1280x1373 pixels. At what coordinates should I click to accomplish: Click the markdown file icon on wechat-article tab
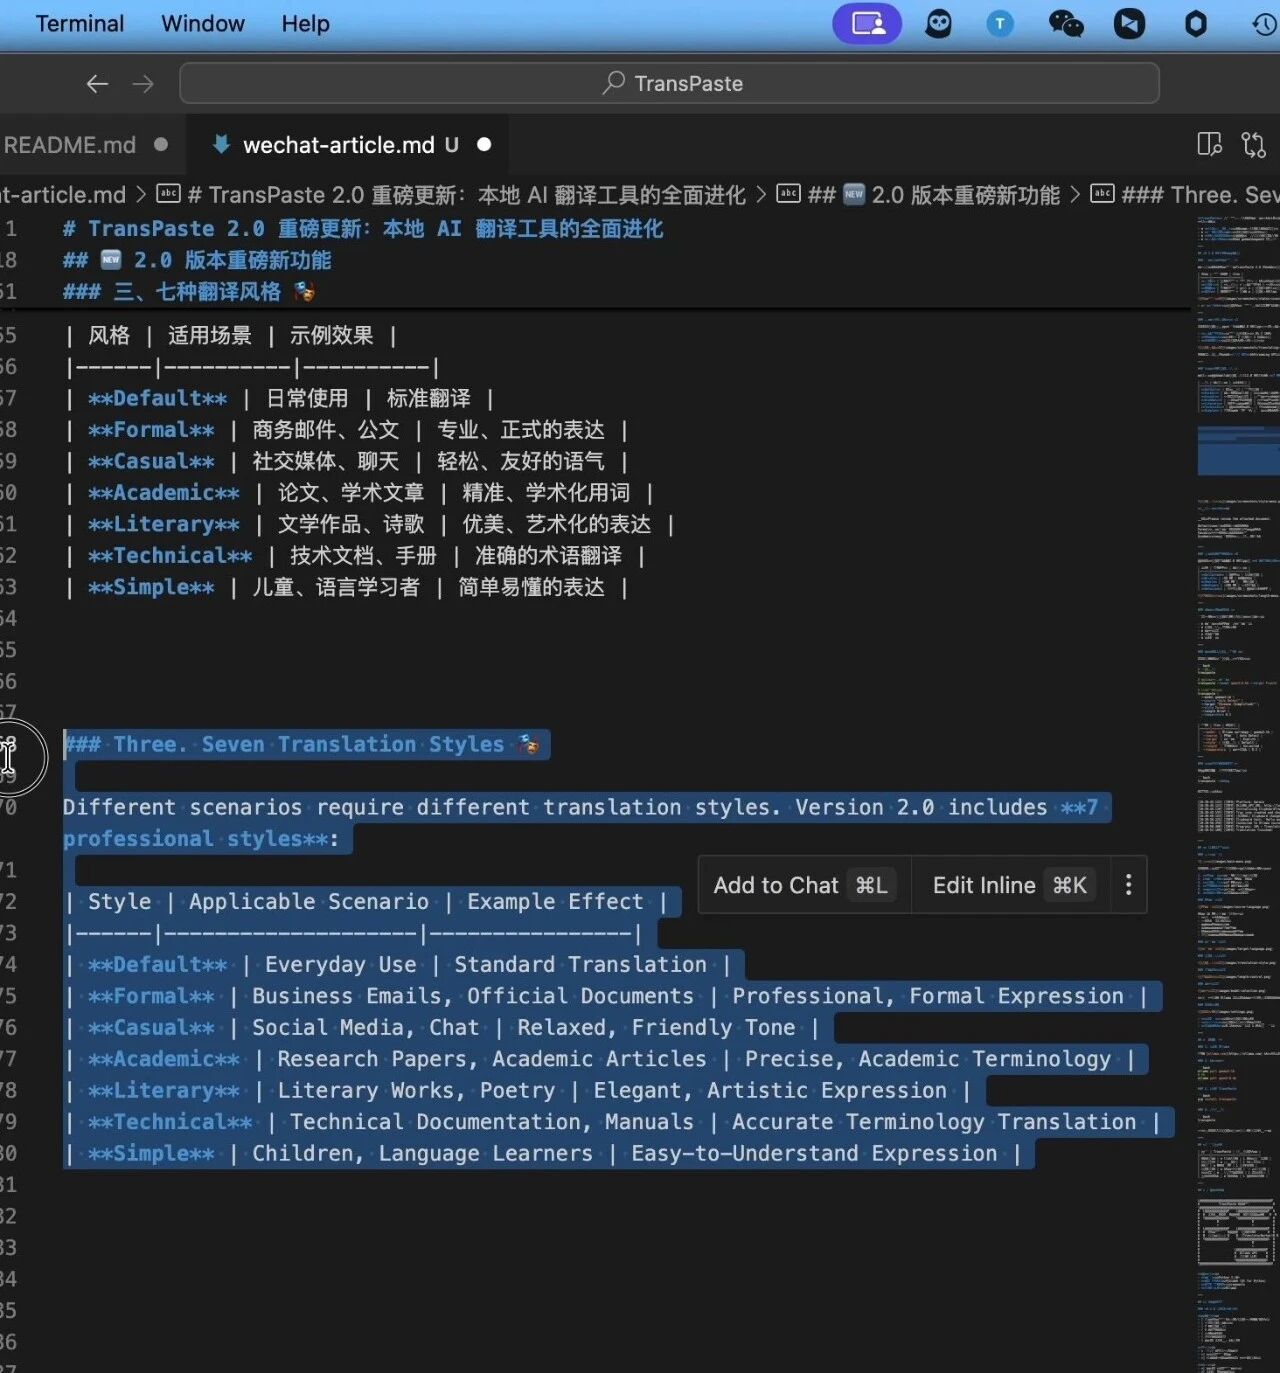[x=221, y=145]
